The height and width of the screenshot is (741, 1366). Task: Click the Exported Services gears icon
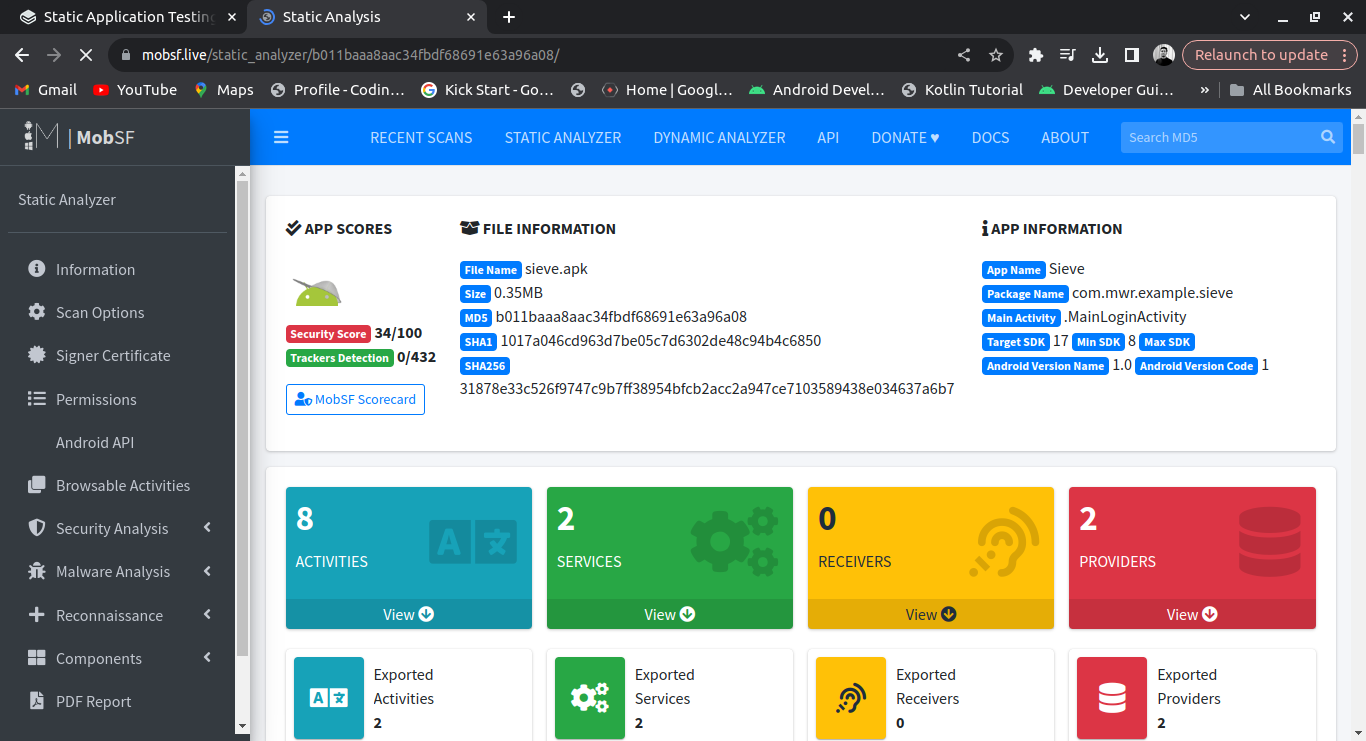(x=590, y=697)
